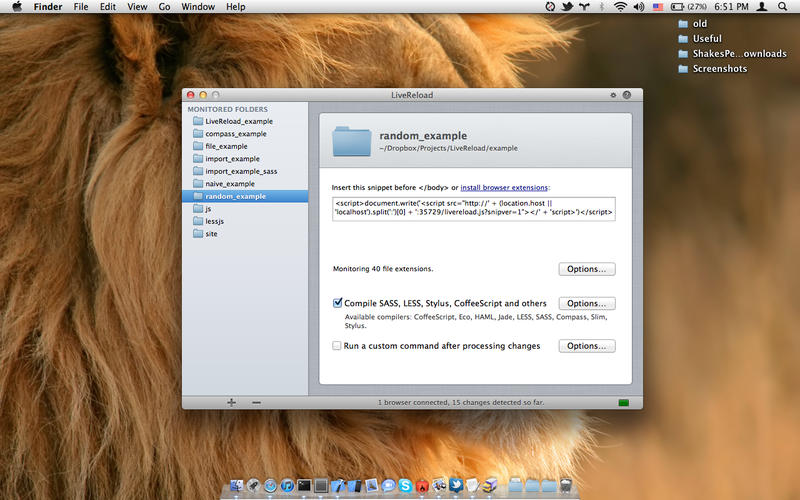Image resolution: width=800 pixels, height=500 pixels.
Task: Open Options for compilers
Action: point(587,303)
